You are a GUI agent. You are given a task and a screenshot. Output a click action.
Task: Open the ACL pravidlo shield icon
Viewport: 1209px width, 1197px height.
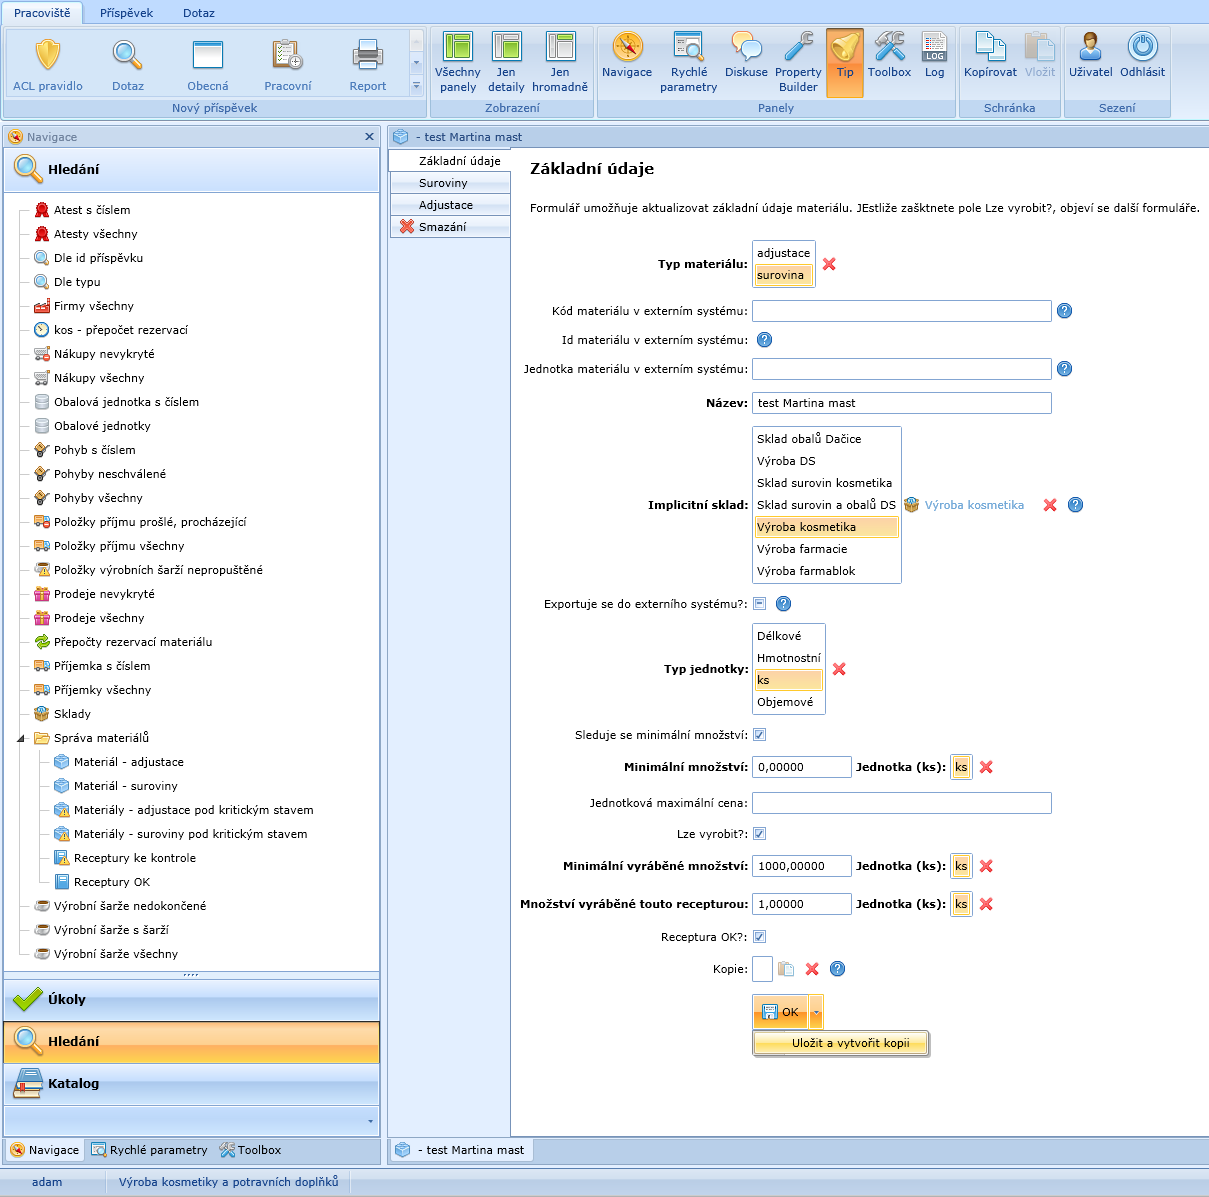(47, 56)
